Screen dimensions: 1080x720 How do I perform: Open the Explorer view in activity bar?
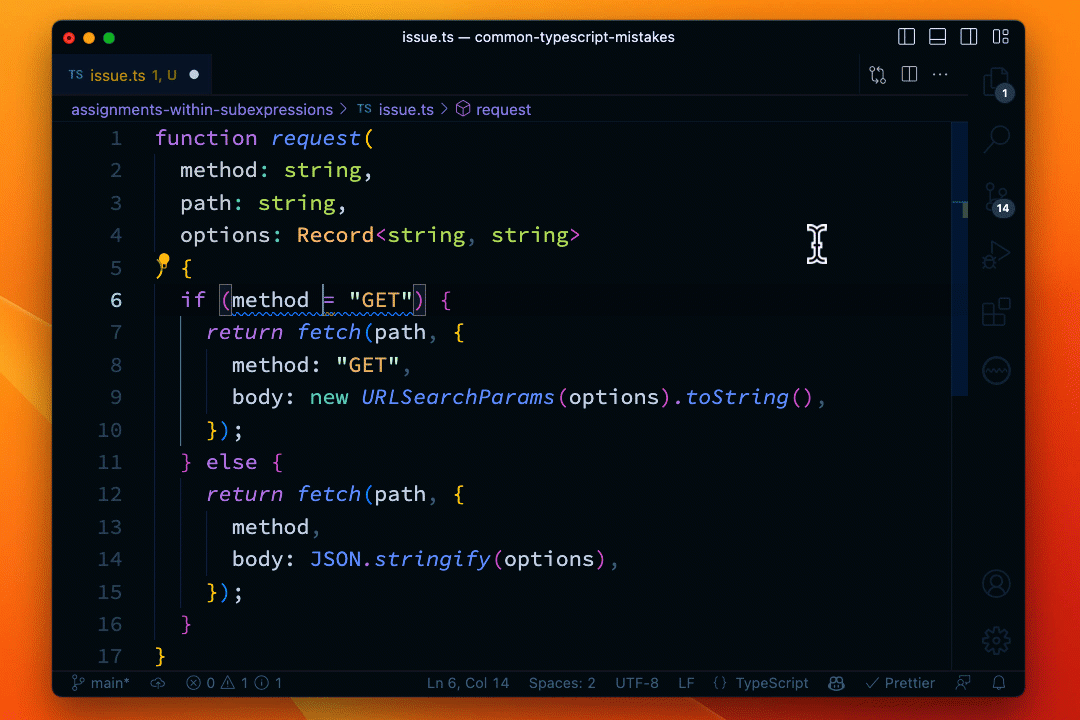pos(995,82)
